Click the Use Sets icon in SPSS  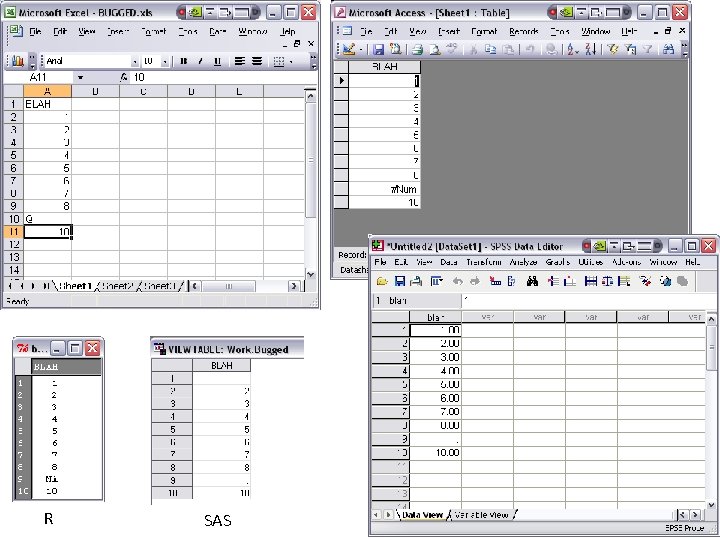(665, 281)
